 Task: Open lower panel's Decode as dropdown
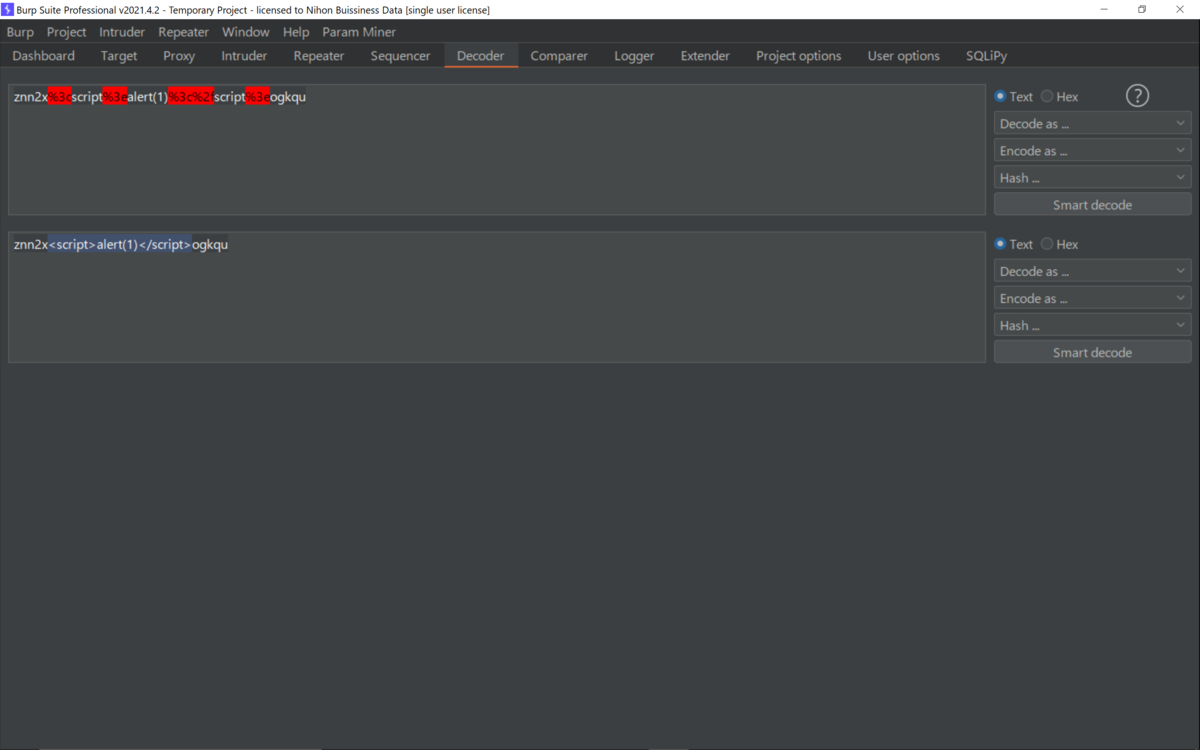click(1092, 271)
